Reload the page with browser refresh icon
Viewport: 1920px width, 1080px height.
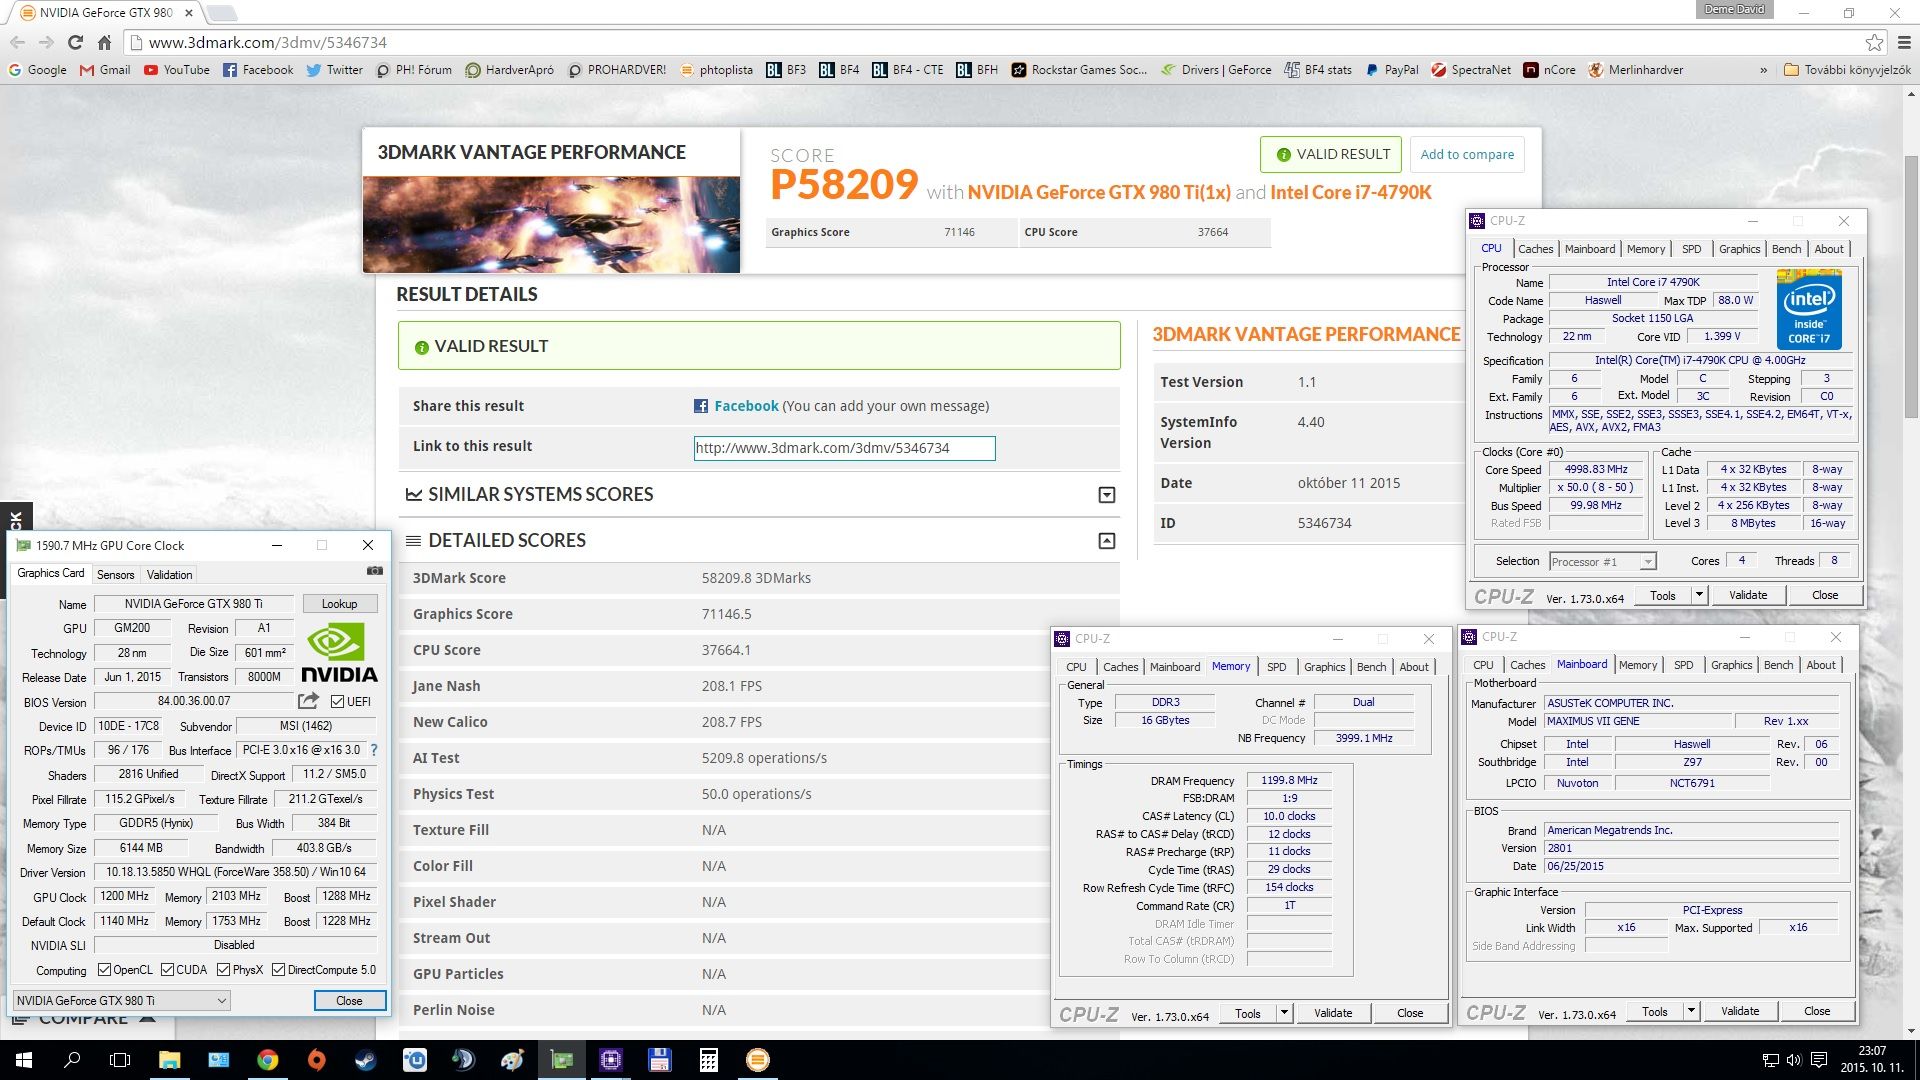coord(75,42)
